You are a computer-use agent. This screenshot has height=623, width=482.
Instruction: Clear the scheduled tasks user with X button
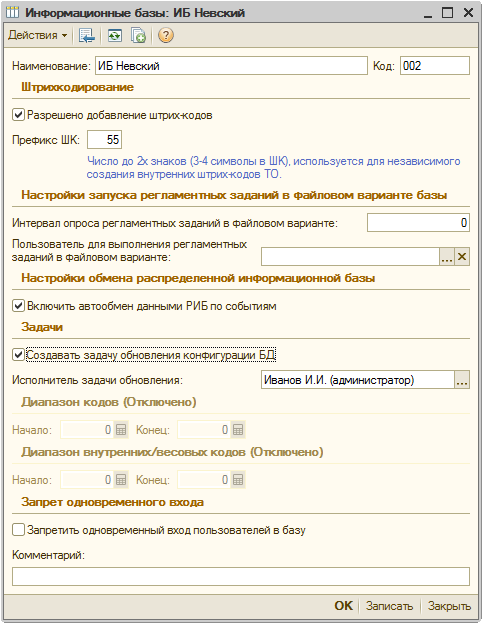[462, 257]
